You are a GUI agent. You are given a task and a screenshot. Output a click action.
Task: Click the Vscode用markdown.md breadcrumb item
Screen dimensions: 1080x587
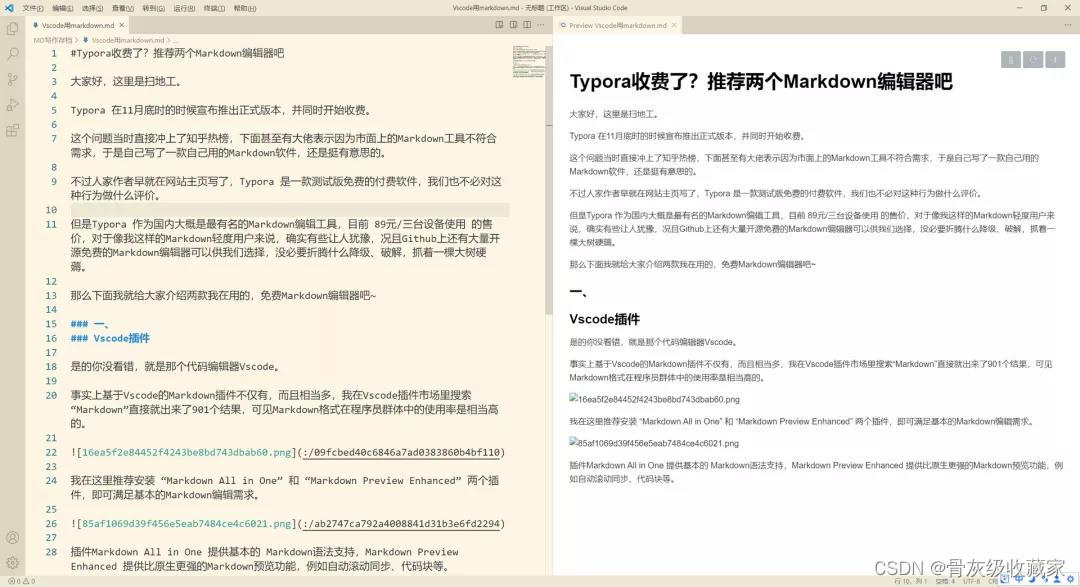coord(124,40)
